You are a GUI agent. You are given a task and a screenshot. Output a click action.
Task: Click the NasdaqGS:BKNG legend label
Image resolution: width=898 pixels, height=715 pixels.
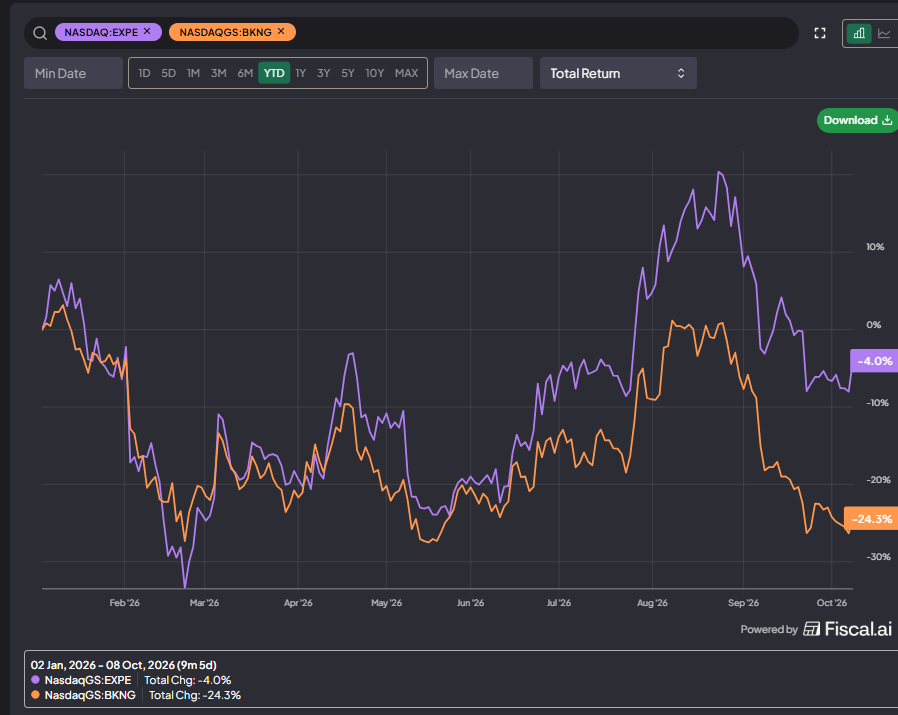[90, 695]
